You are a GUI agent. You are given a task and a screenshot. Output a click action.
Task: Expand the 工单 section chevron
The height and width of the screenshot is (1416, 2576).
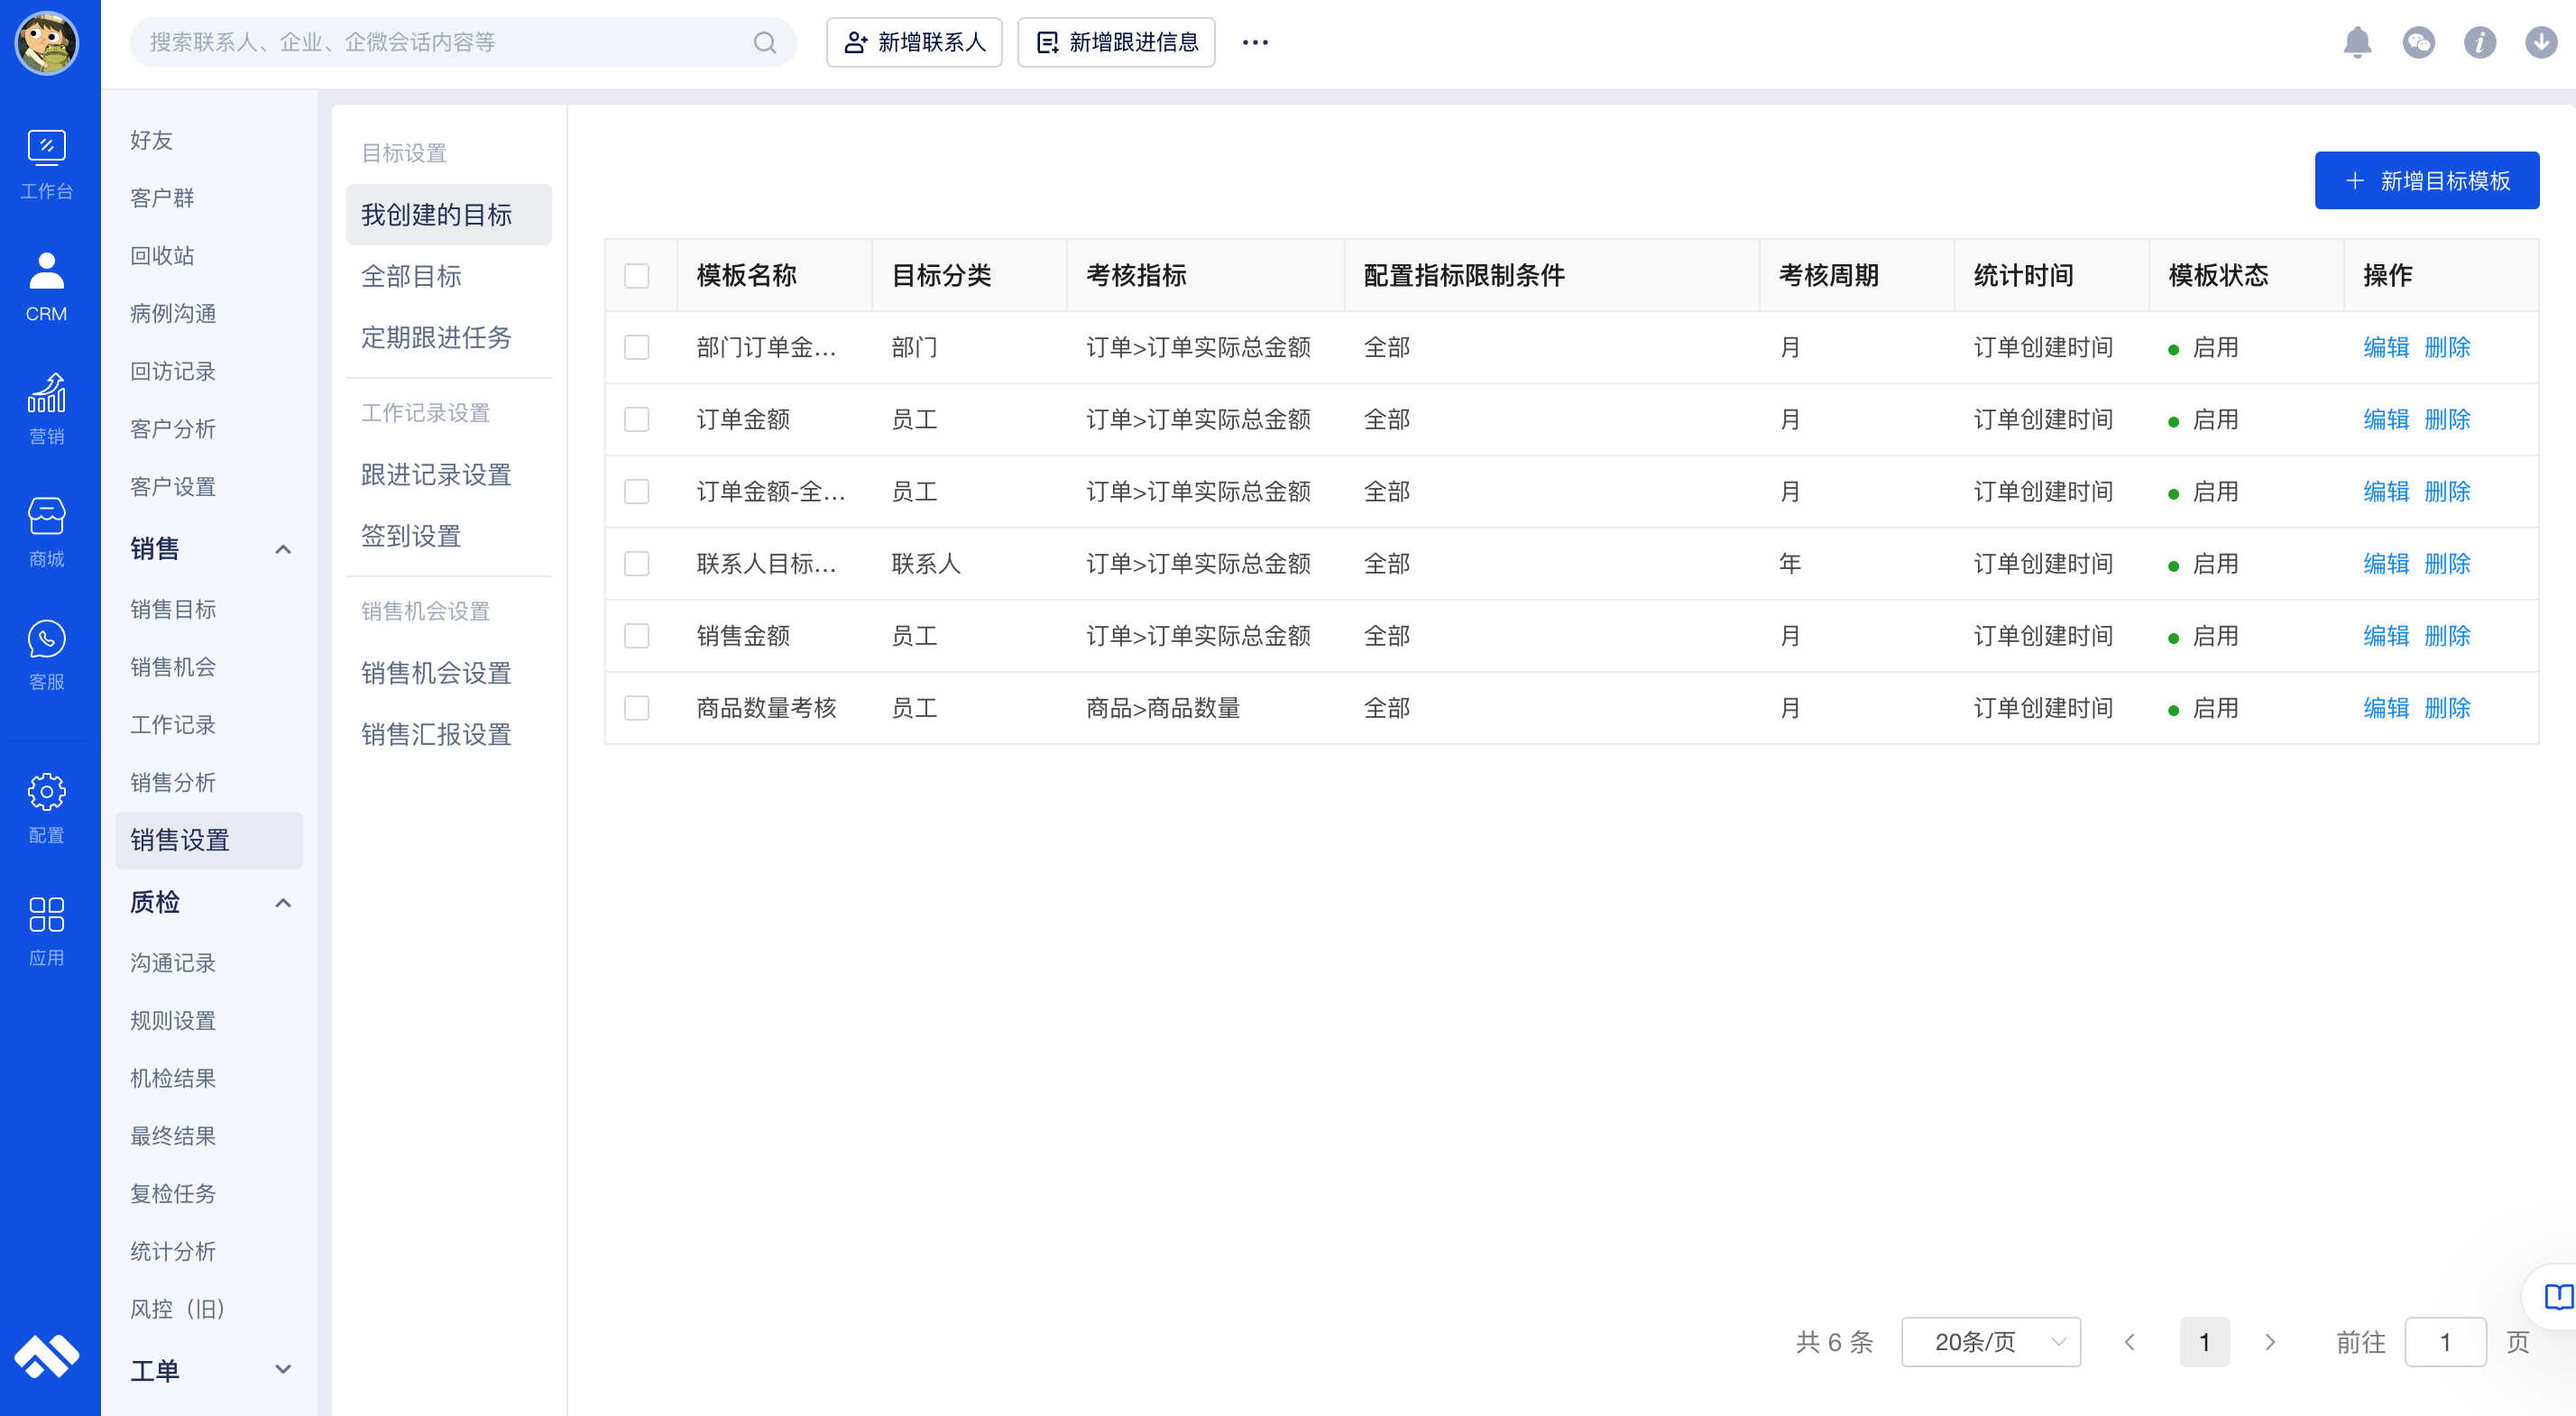(283, 1369)
